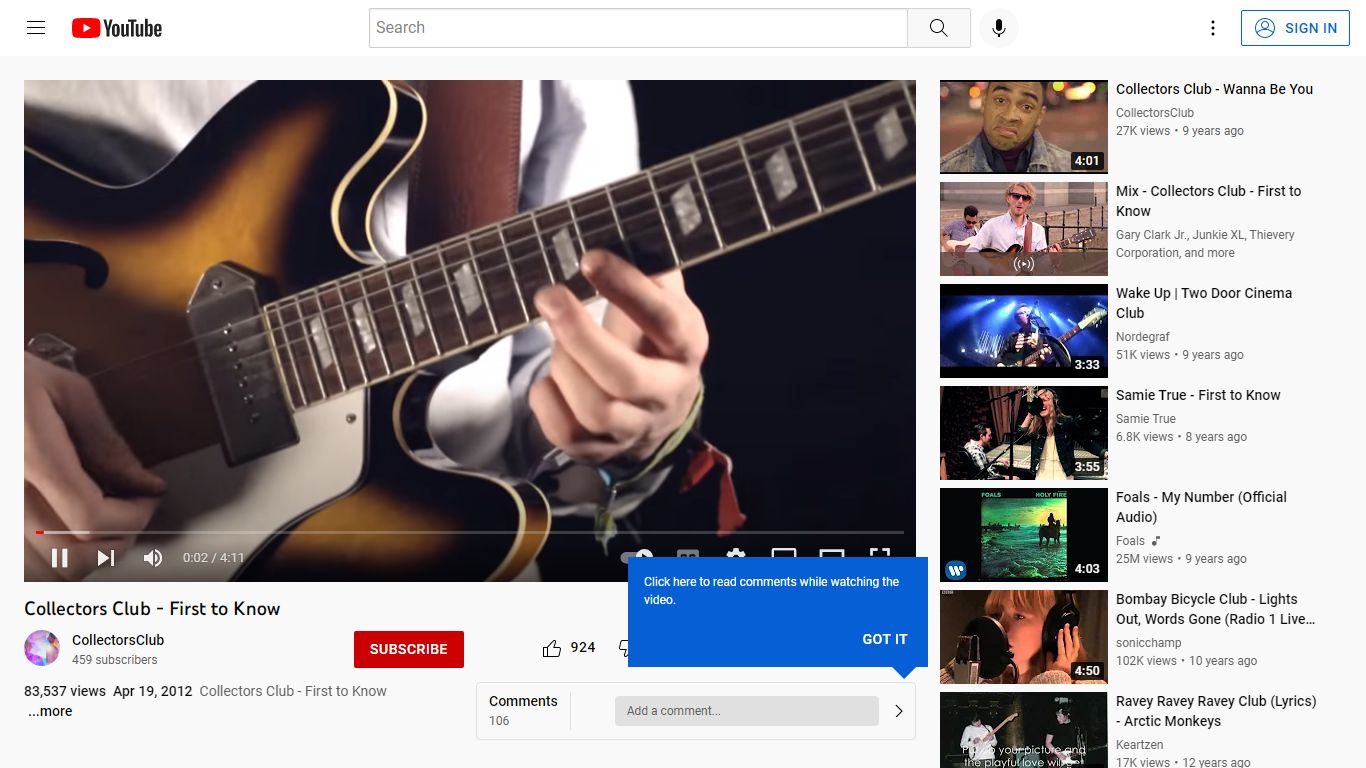Open "Ravey Ravey Ravey Club (Lyrics)" title
Image resolution: width=1366 pixels, height=768 pixels.
[1216, 711]
